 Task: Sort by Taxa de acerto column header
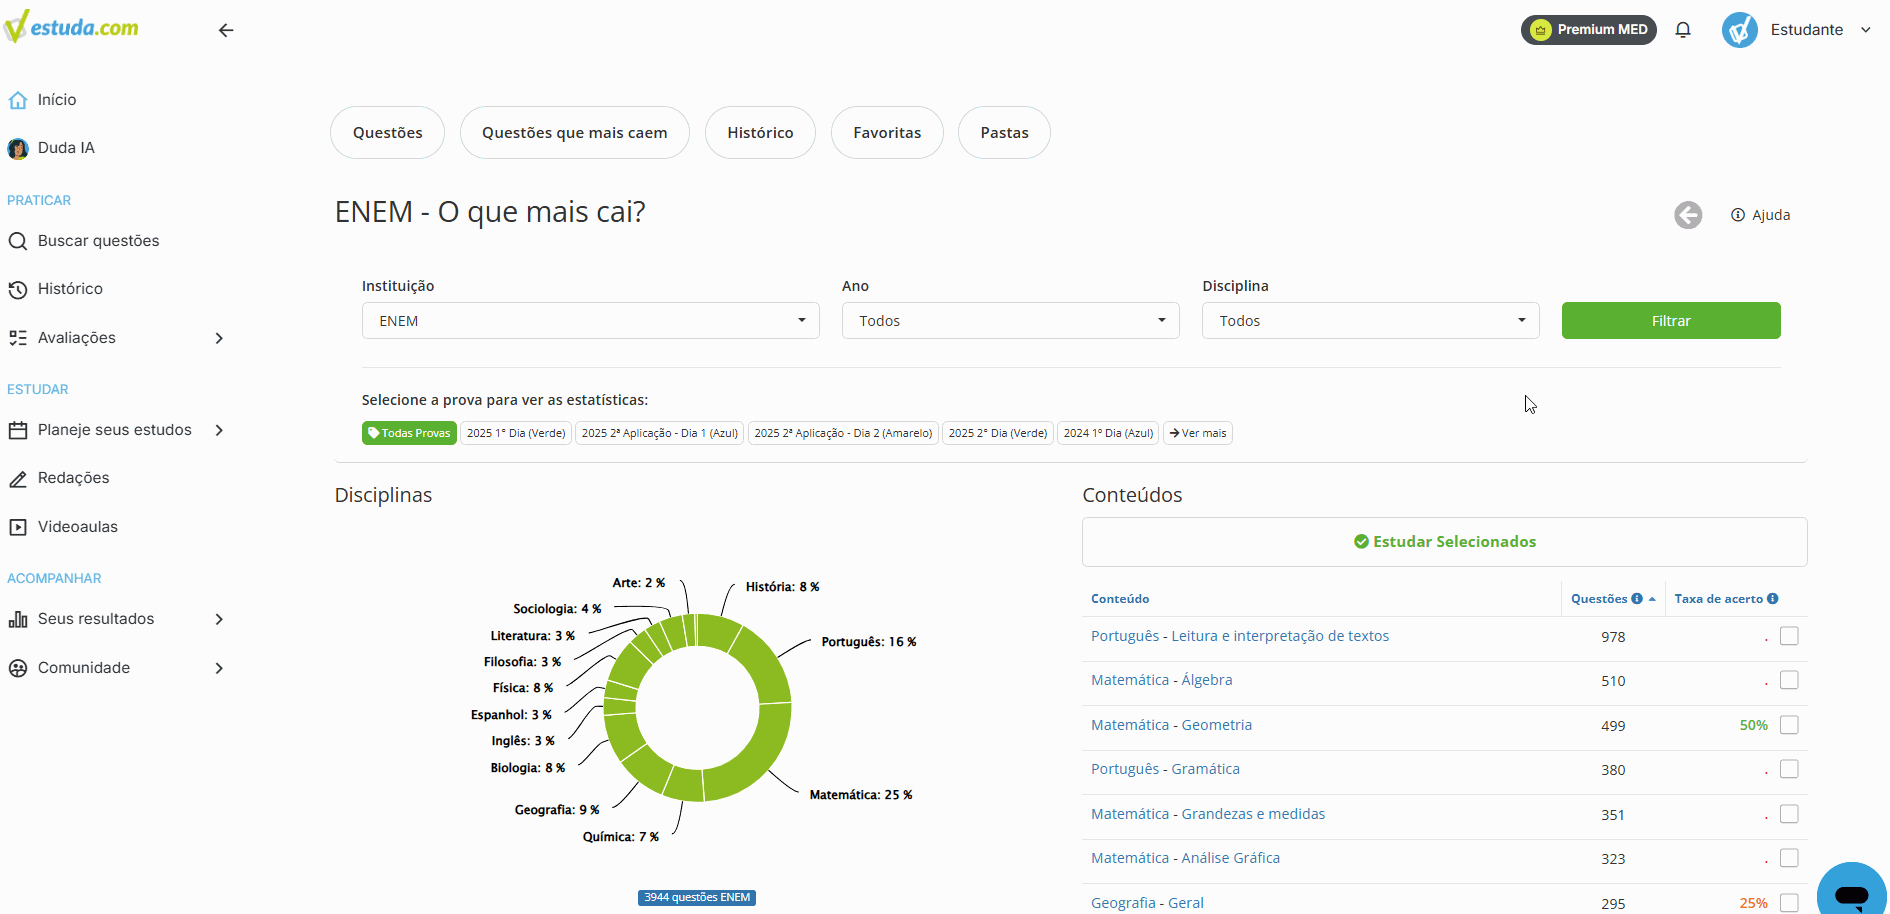1719,599
